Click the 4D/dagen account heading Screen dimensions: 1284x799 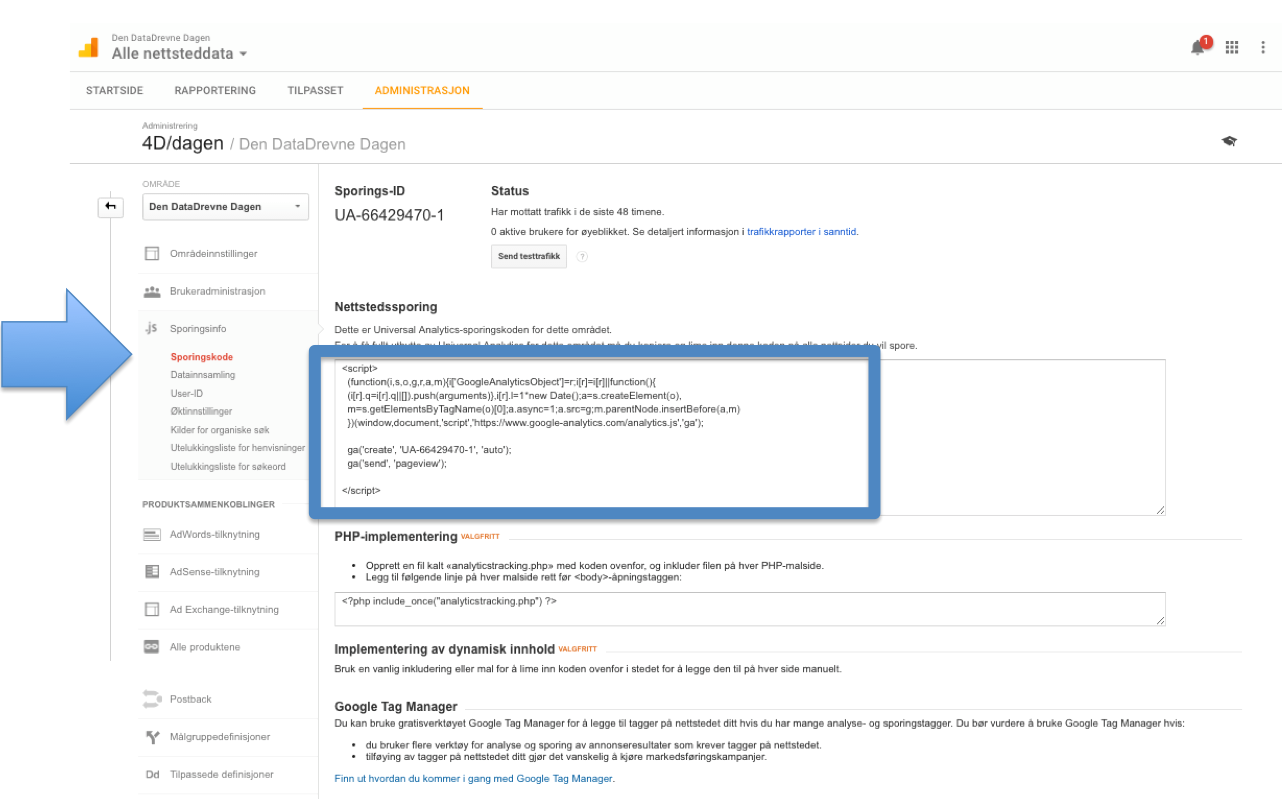click(183, 143)
